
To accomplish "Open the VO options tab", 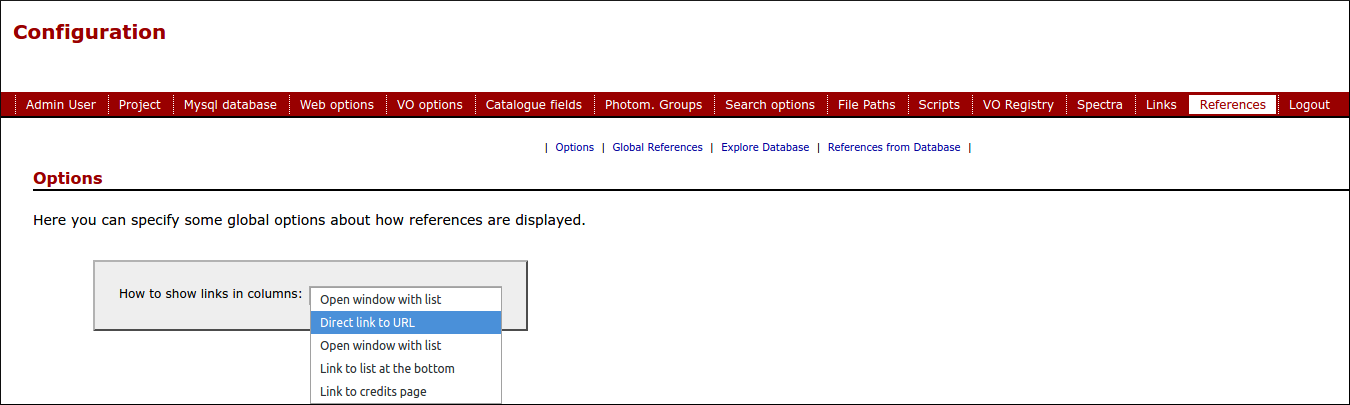I will 430,104.
